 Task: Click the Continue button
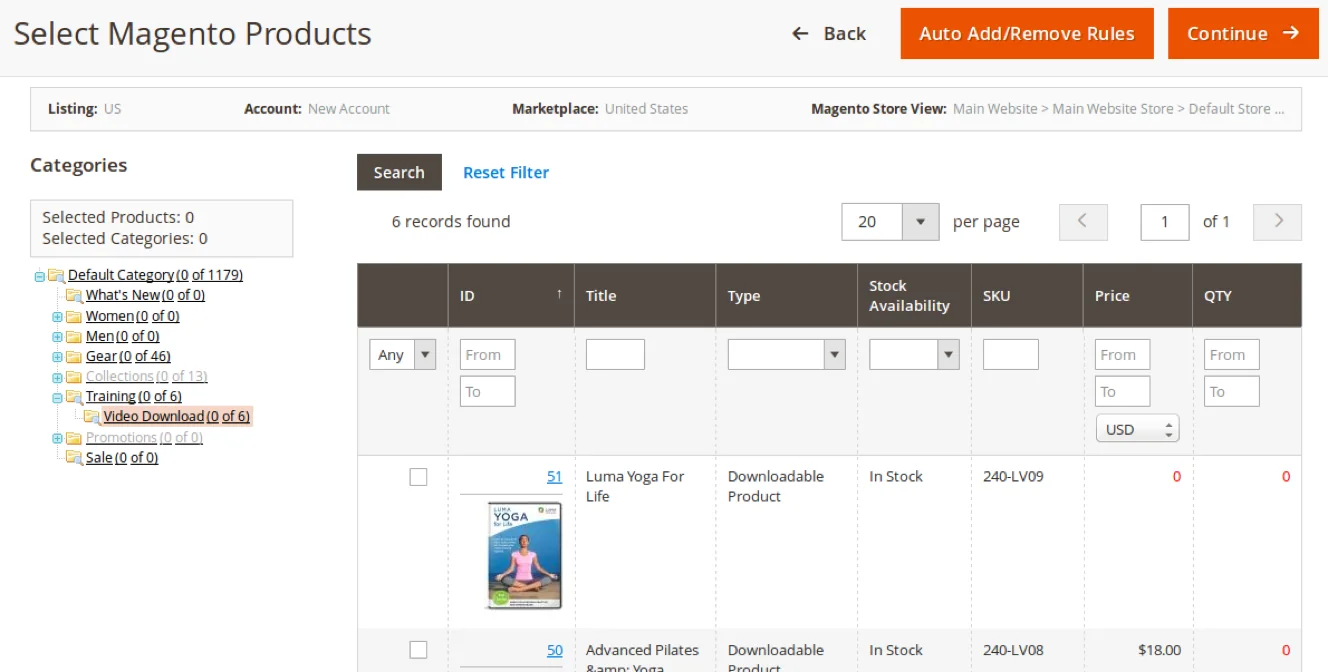pyautogui.click(x=1243, y=33)
